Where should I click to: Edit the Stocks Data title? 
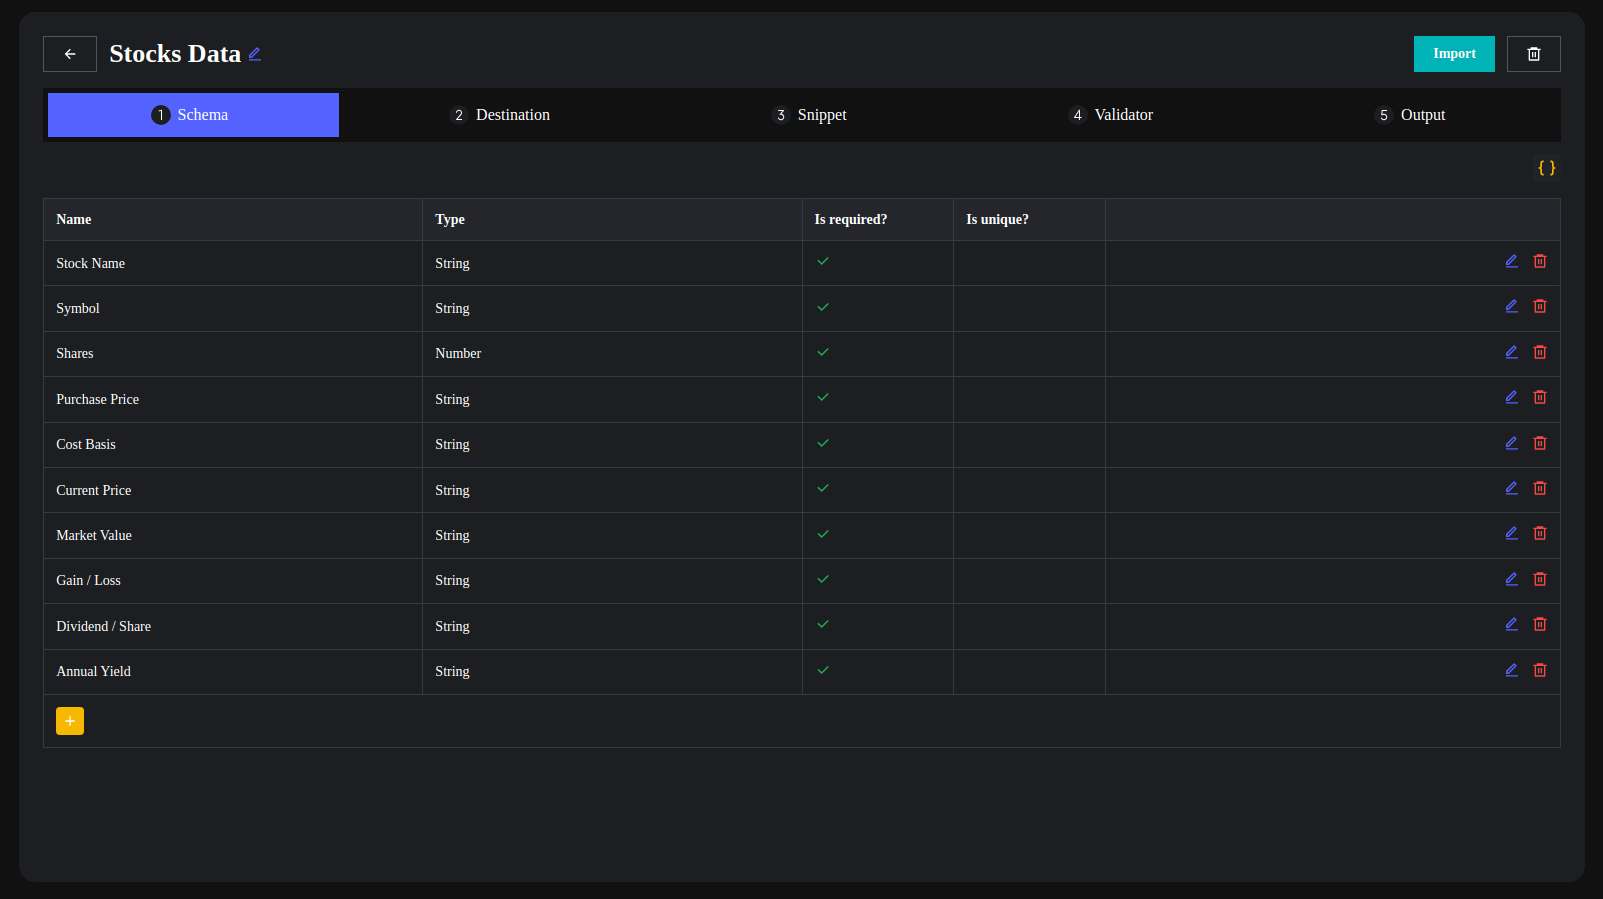point(255,54)
